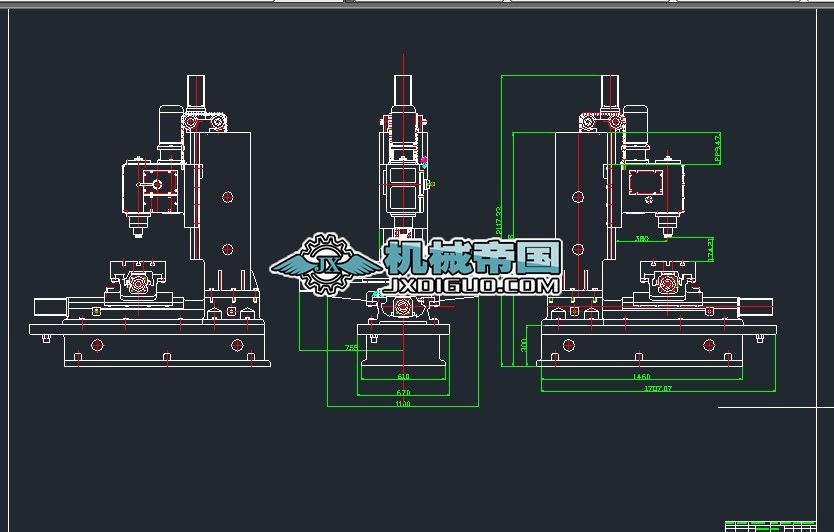Screen dimensions: 834x532
Task: Select the 670 dimension text
Action: (404, 392)
